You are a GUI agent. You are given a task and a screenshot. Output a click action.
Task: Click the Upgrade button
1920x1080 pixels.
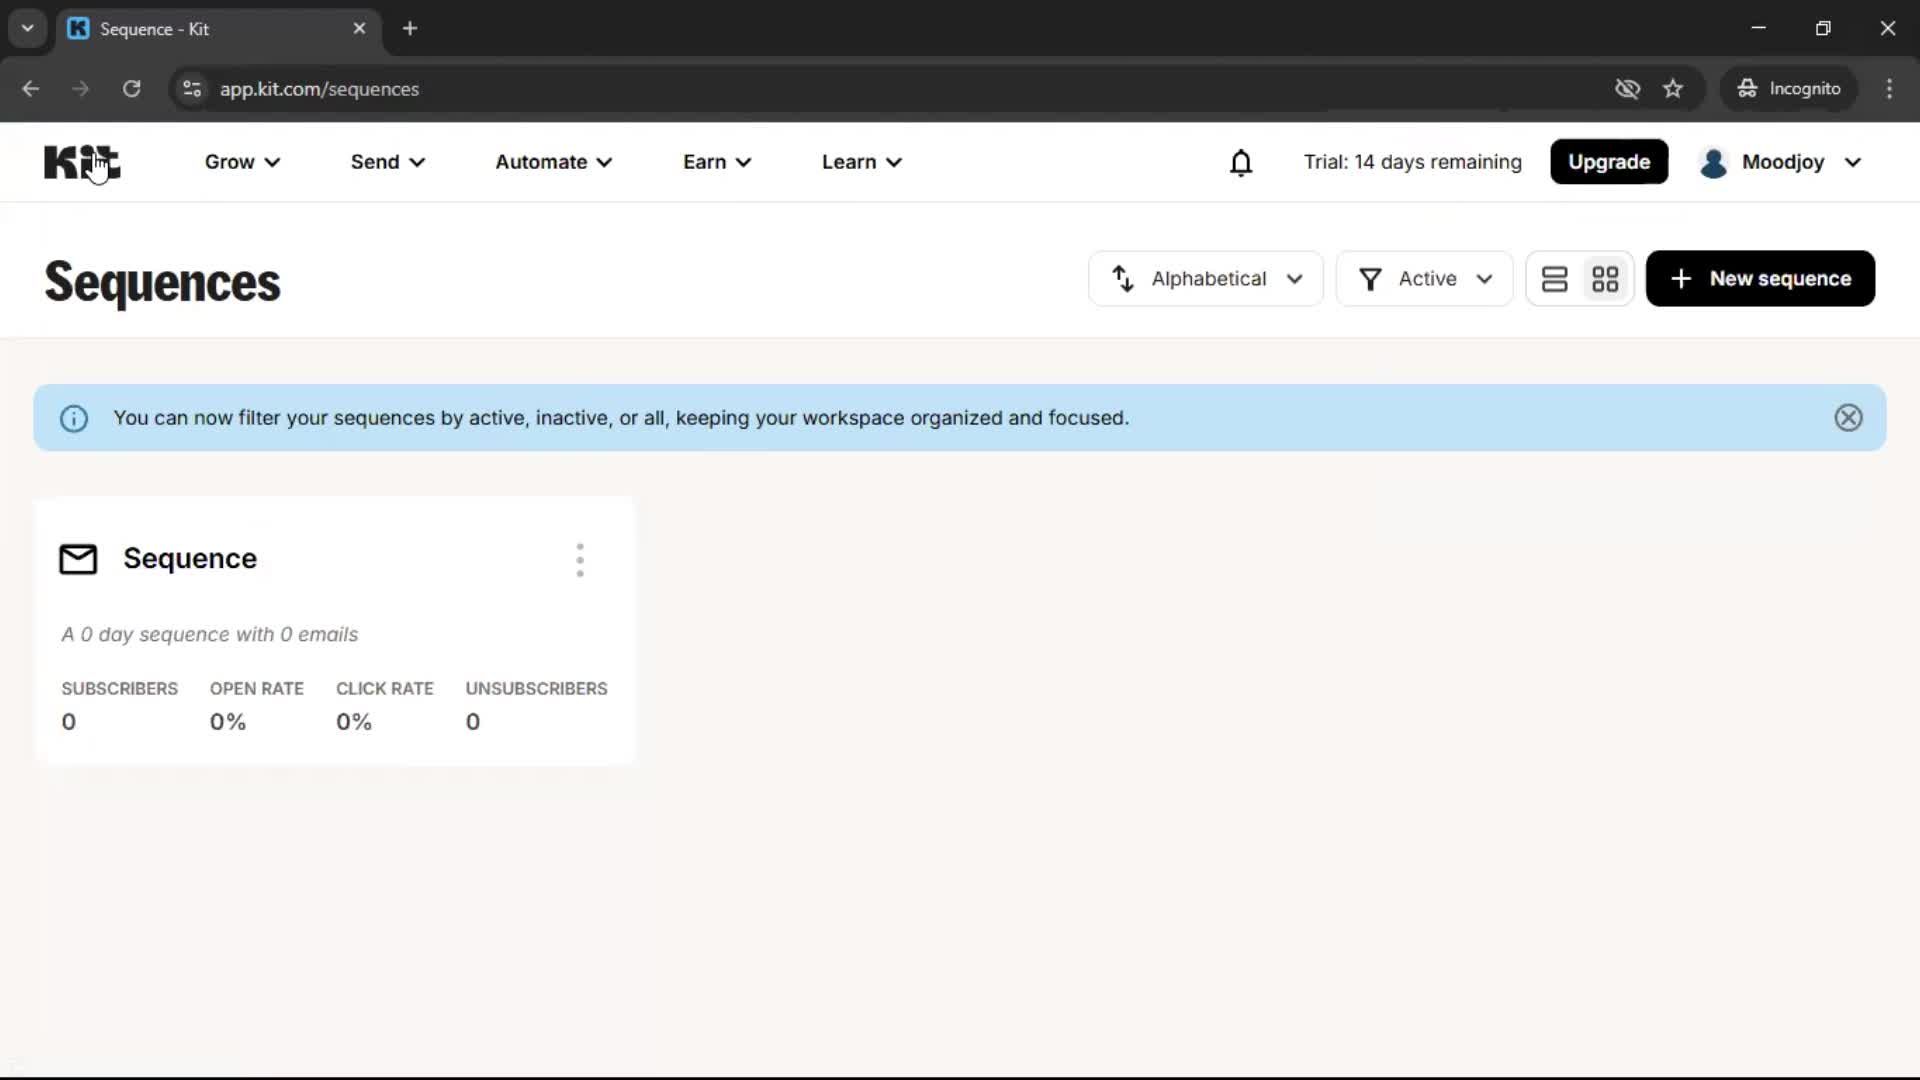pyautogui.click(x=1609, y=161)
